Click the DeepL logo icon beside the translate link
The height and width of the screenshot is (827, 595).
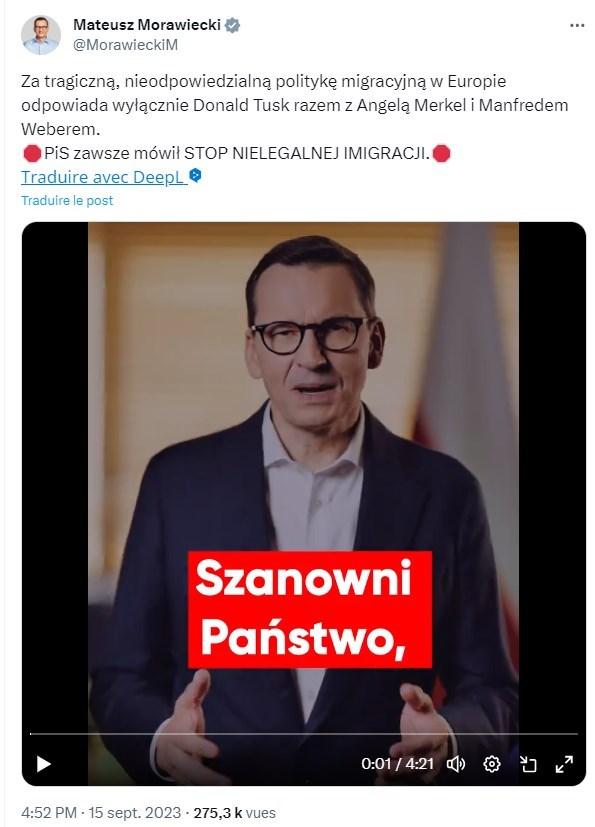tap(195, 176)
